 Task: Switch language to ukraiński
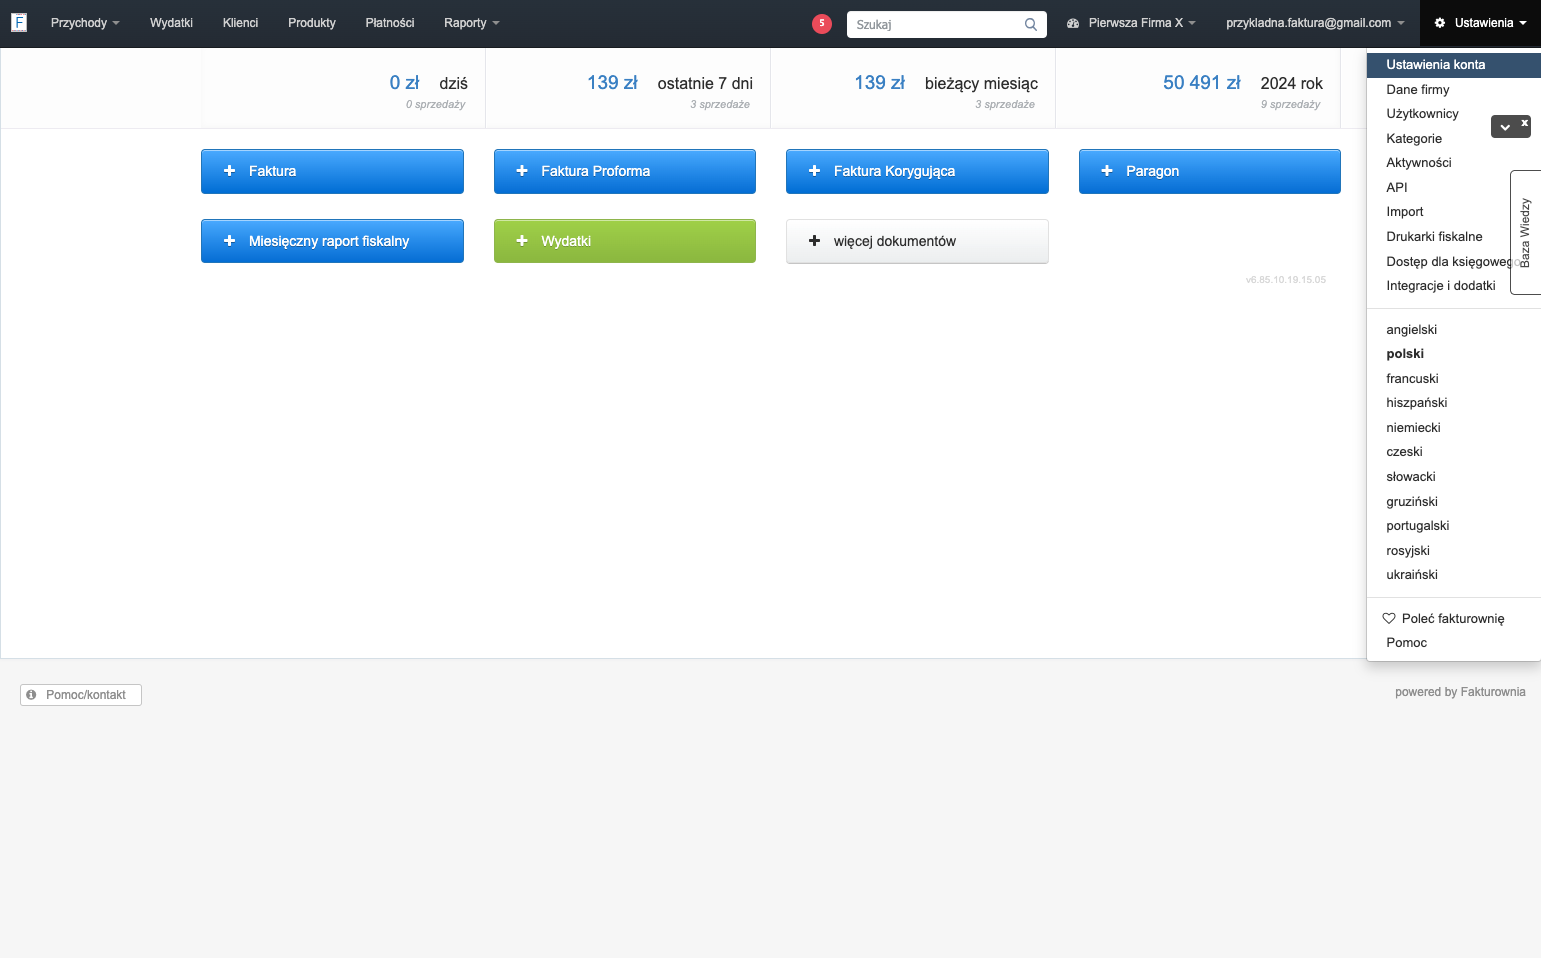[1412, 574]
